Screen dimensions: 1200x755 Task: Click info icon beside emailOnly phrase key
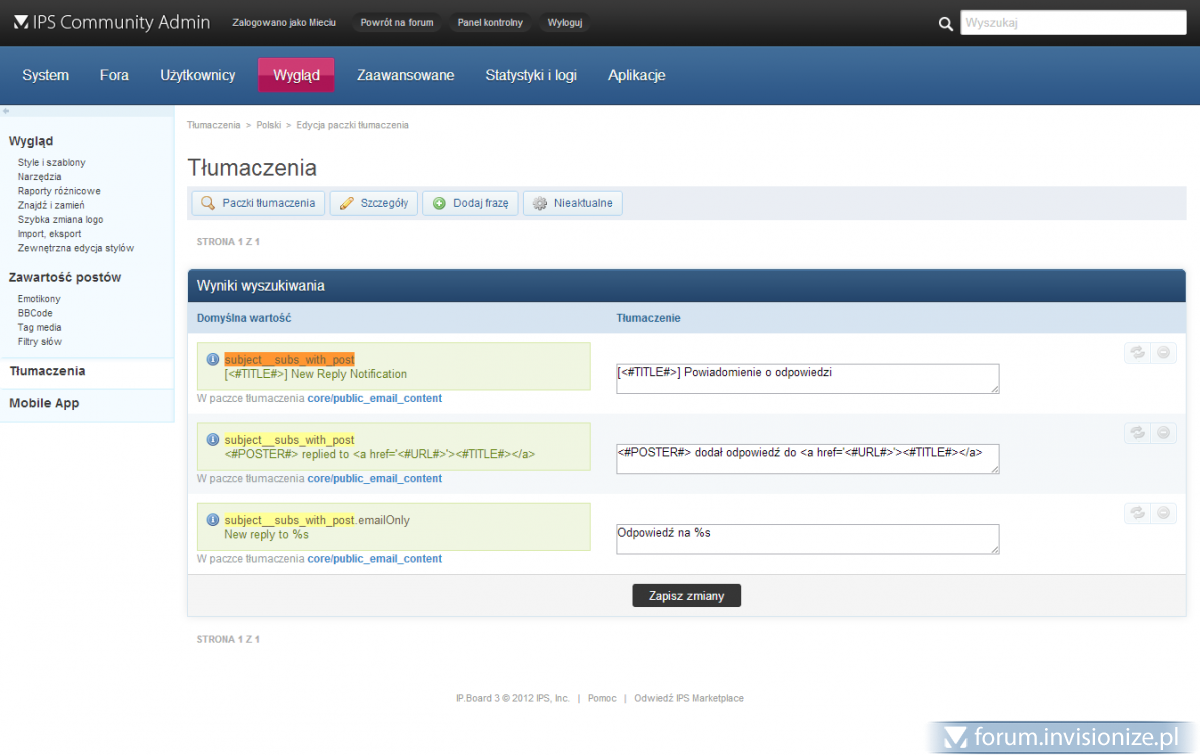point(213,520)
